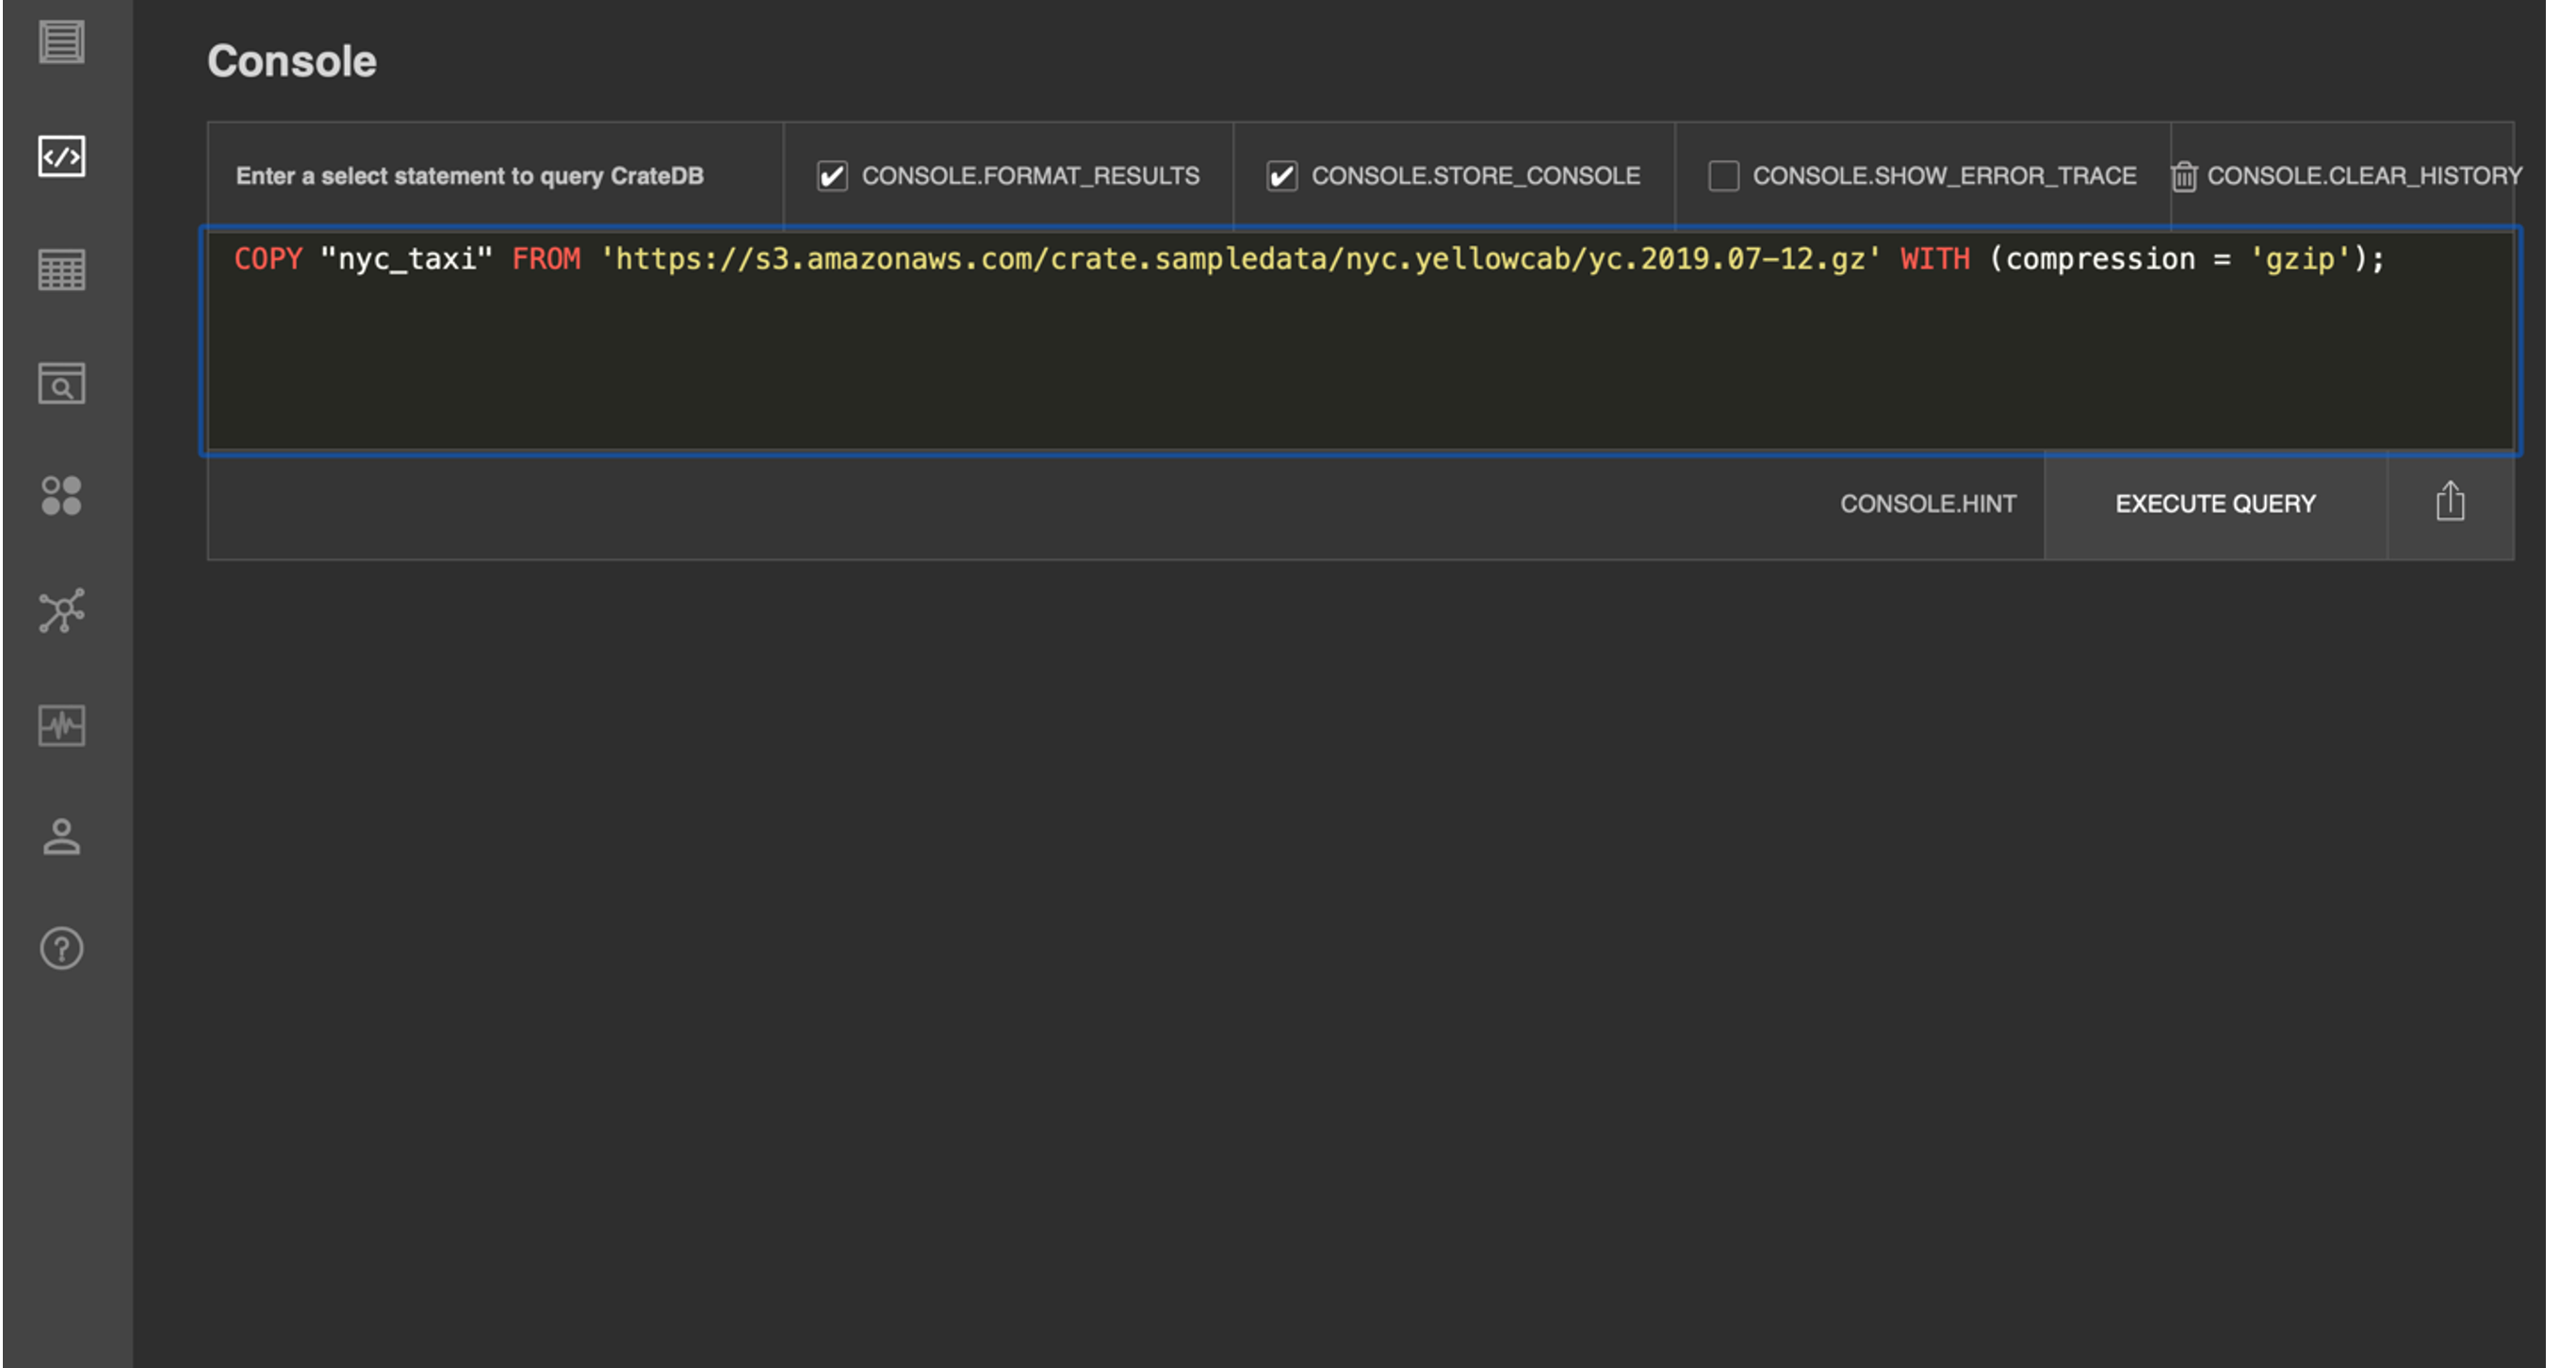Click inside the SQL query editor
The image size is (2576, 1368).
[1360, 342]
